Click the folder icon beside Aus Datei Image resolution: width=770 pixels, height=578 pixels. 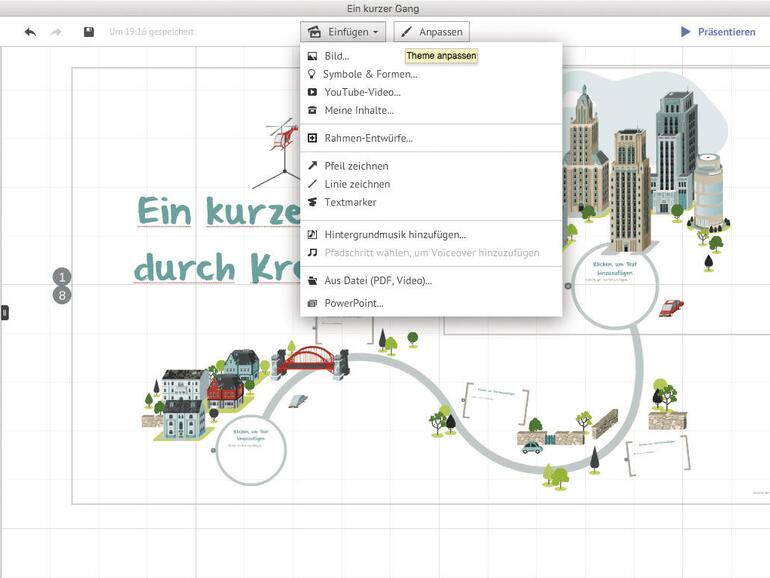(x=312, y=281)
